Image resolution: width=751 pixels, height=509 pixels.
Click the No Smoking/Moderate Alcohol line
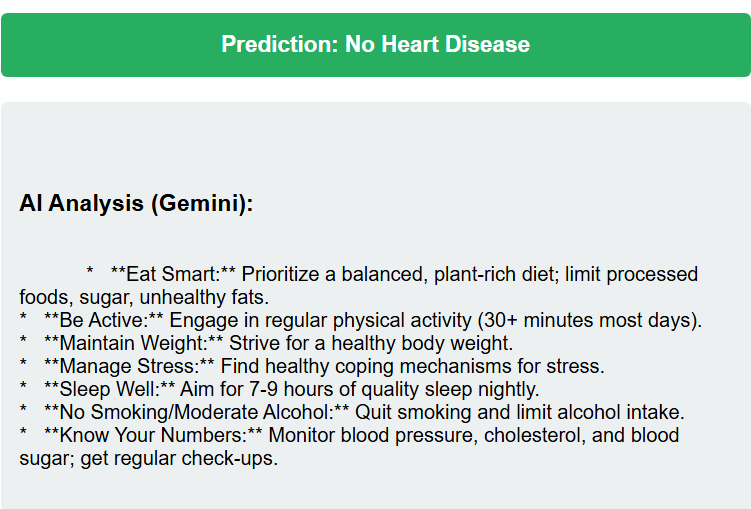click(352, 412)
